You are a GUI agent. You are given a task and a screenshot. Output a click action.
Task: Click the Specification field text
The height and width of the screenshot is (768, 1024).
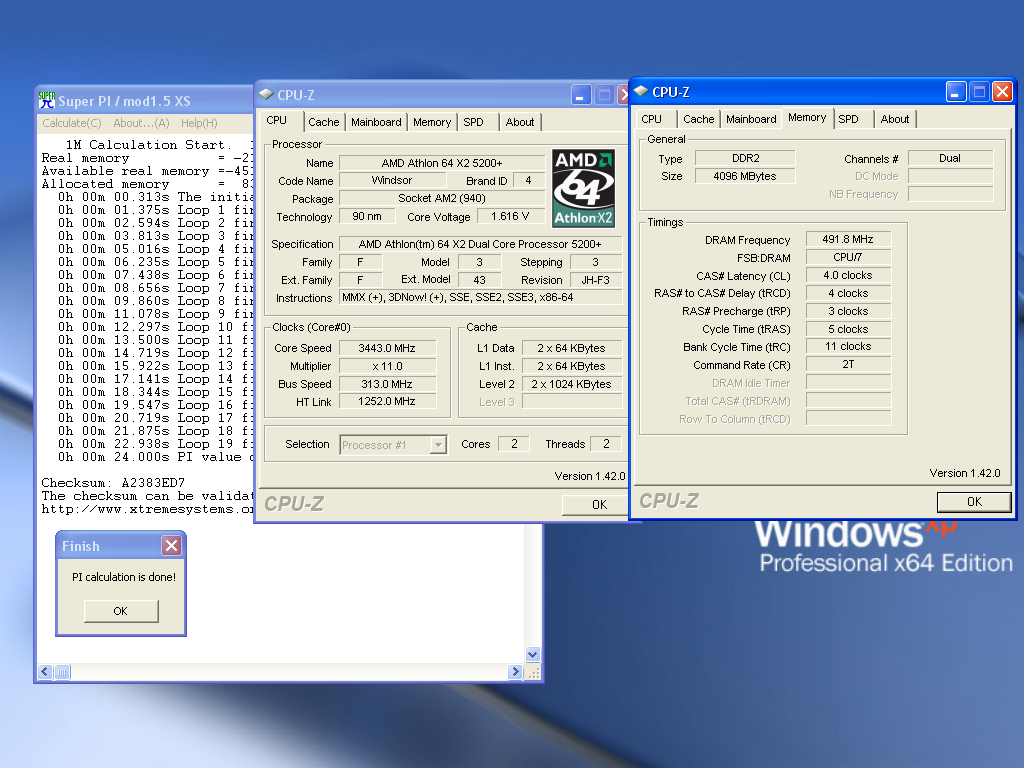point(480,244)
